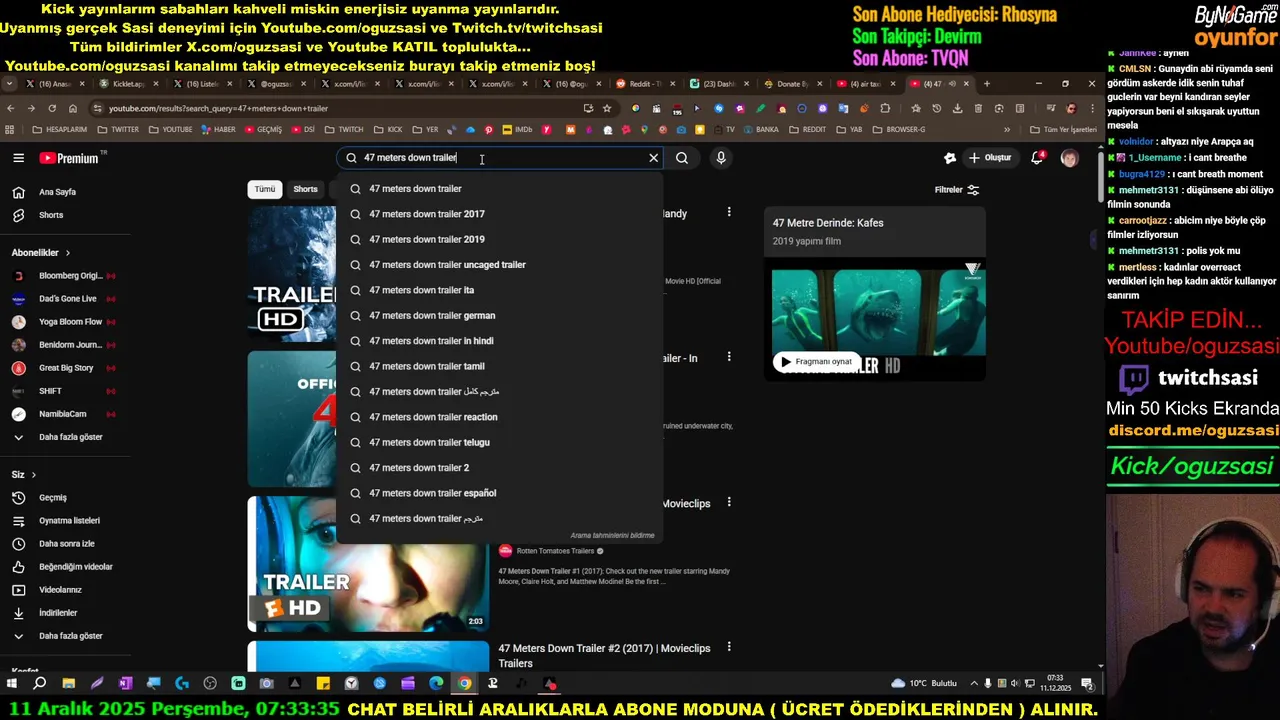1280x720 pixels.
Task: Select suggestion "47 meters down trailer español"
Action: pyautogui.click(x=500, y=493)
